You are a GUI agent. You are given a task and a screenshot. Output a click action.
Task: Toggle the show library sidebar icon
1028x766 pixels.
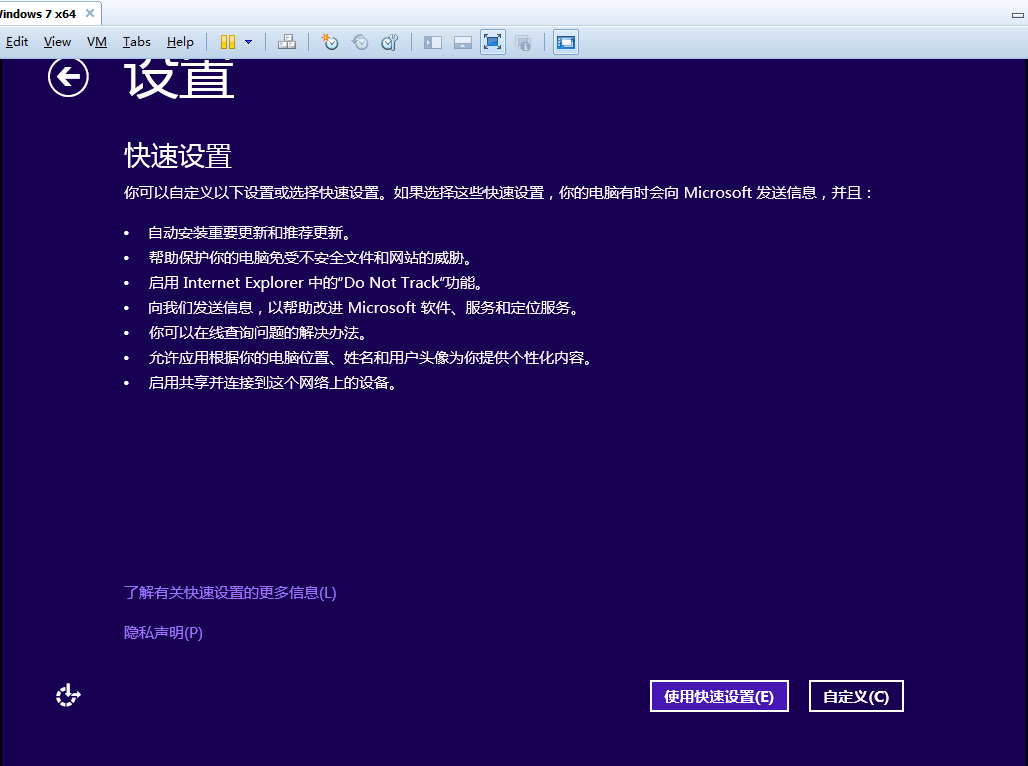coord(433,43)
